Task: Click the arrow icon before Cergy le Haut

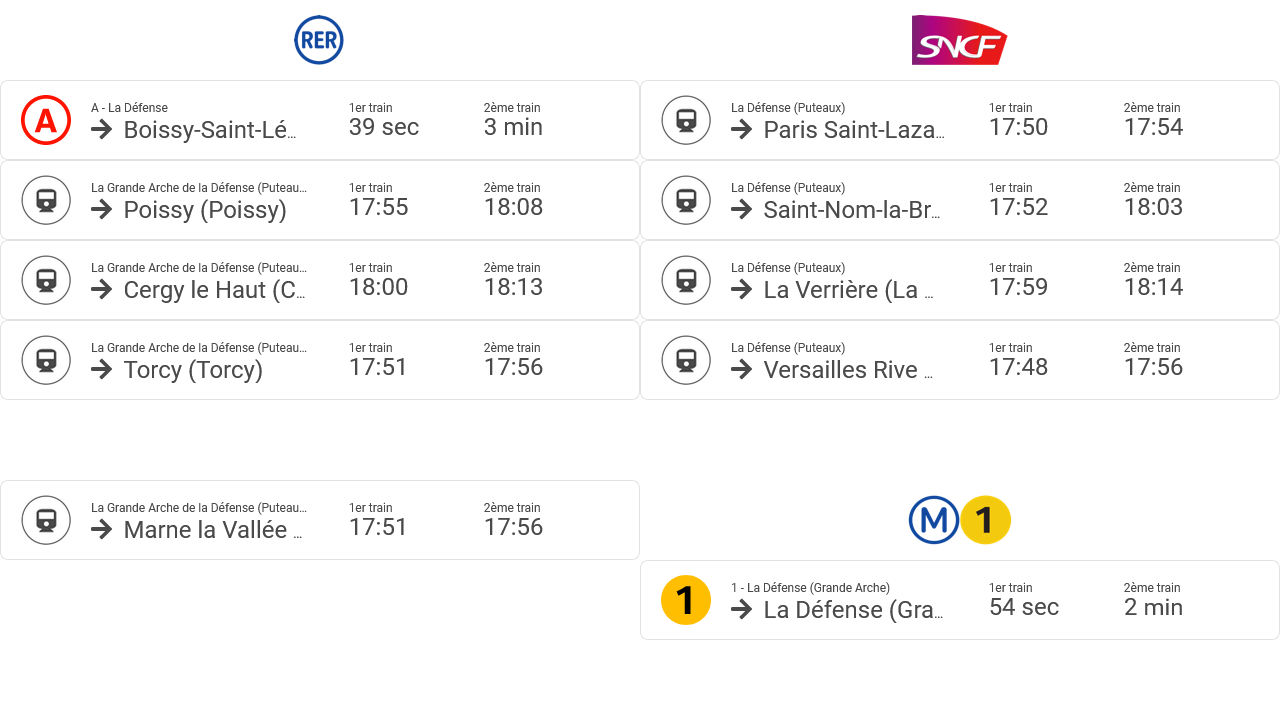Action: pyautogui.click(x=101, y=289)
